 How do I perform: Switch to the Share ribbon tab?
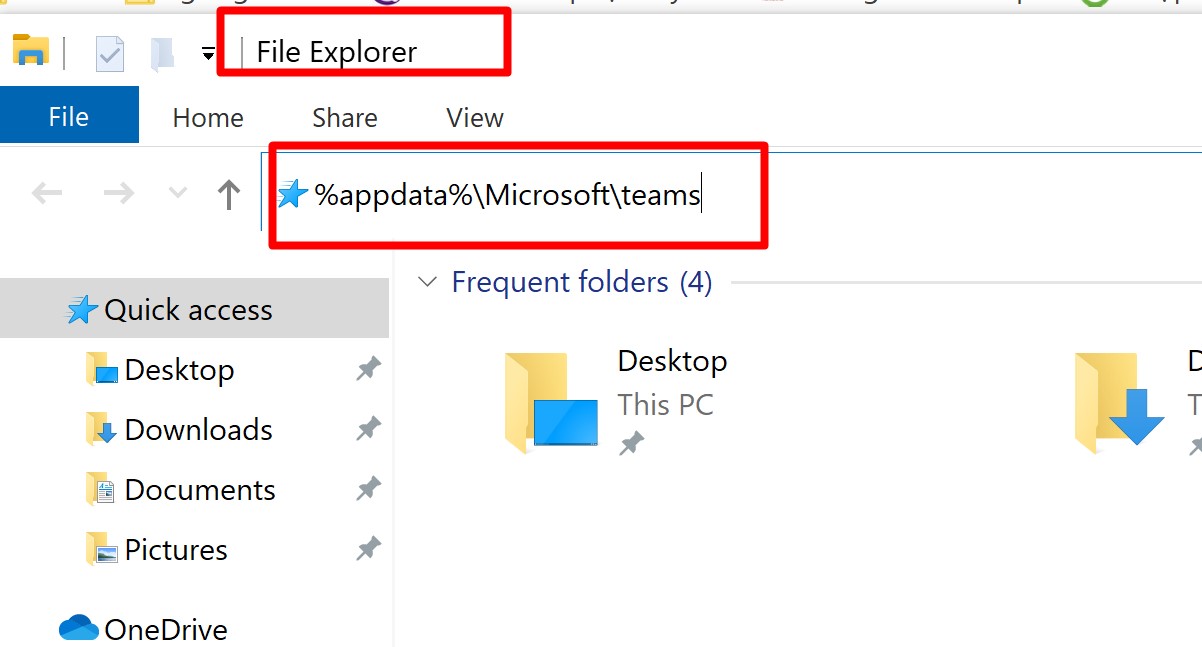[x=344, y=118]
